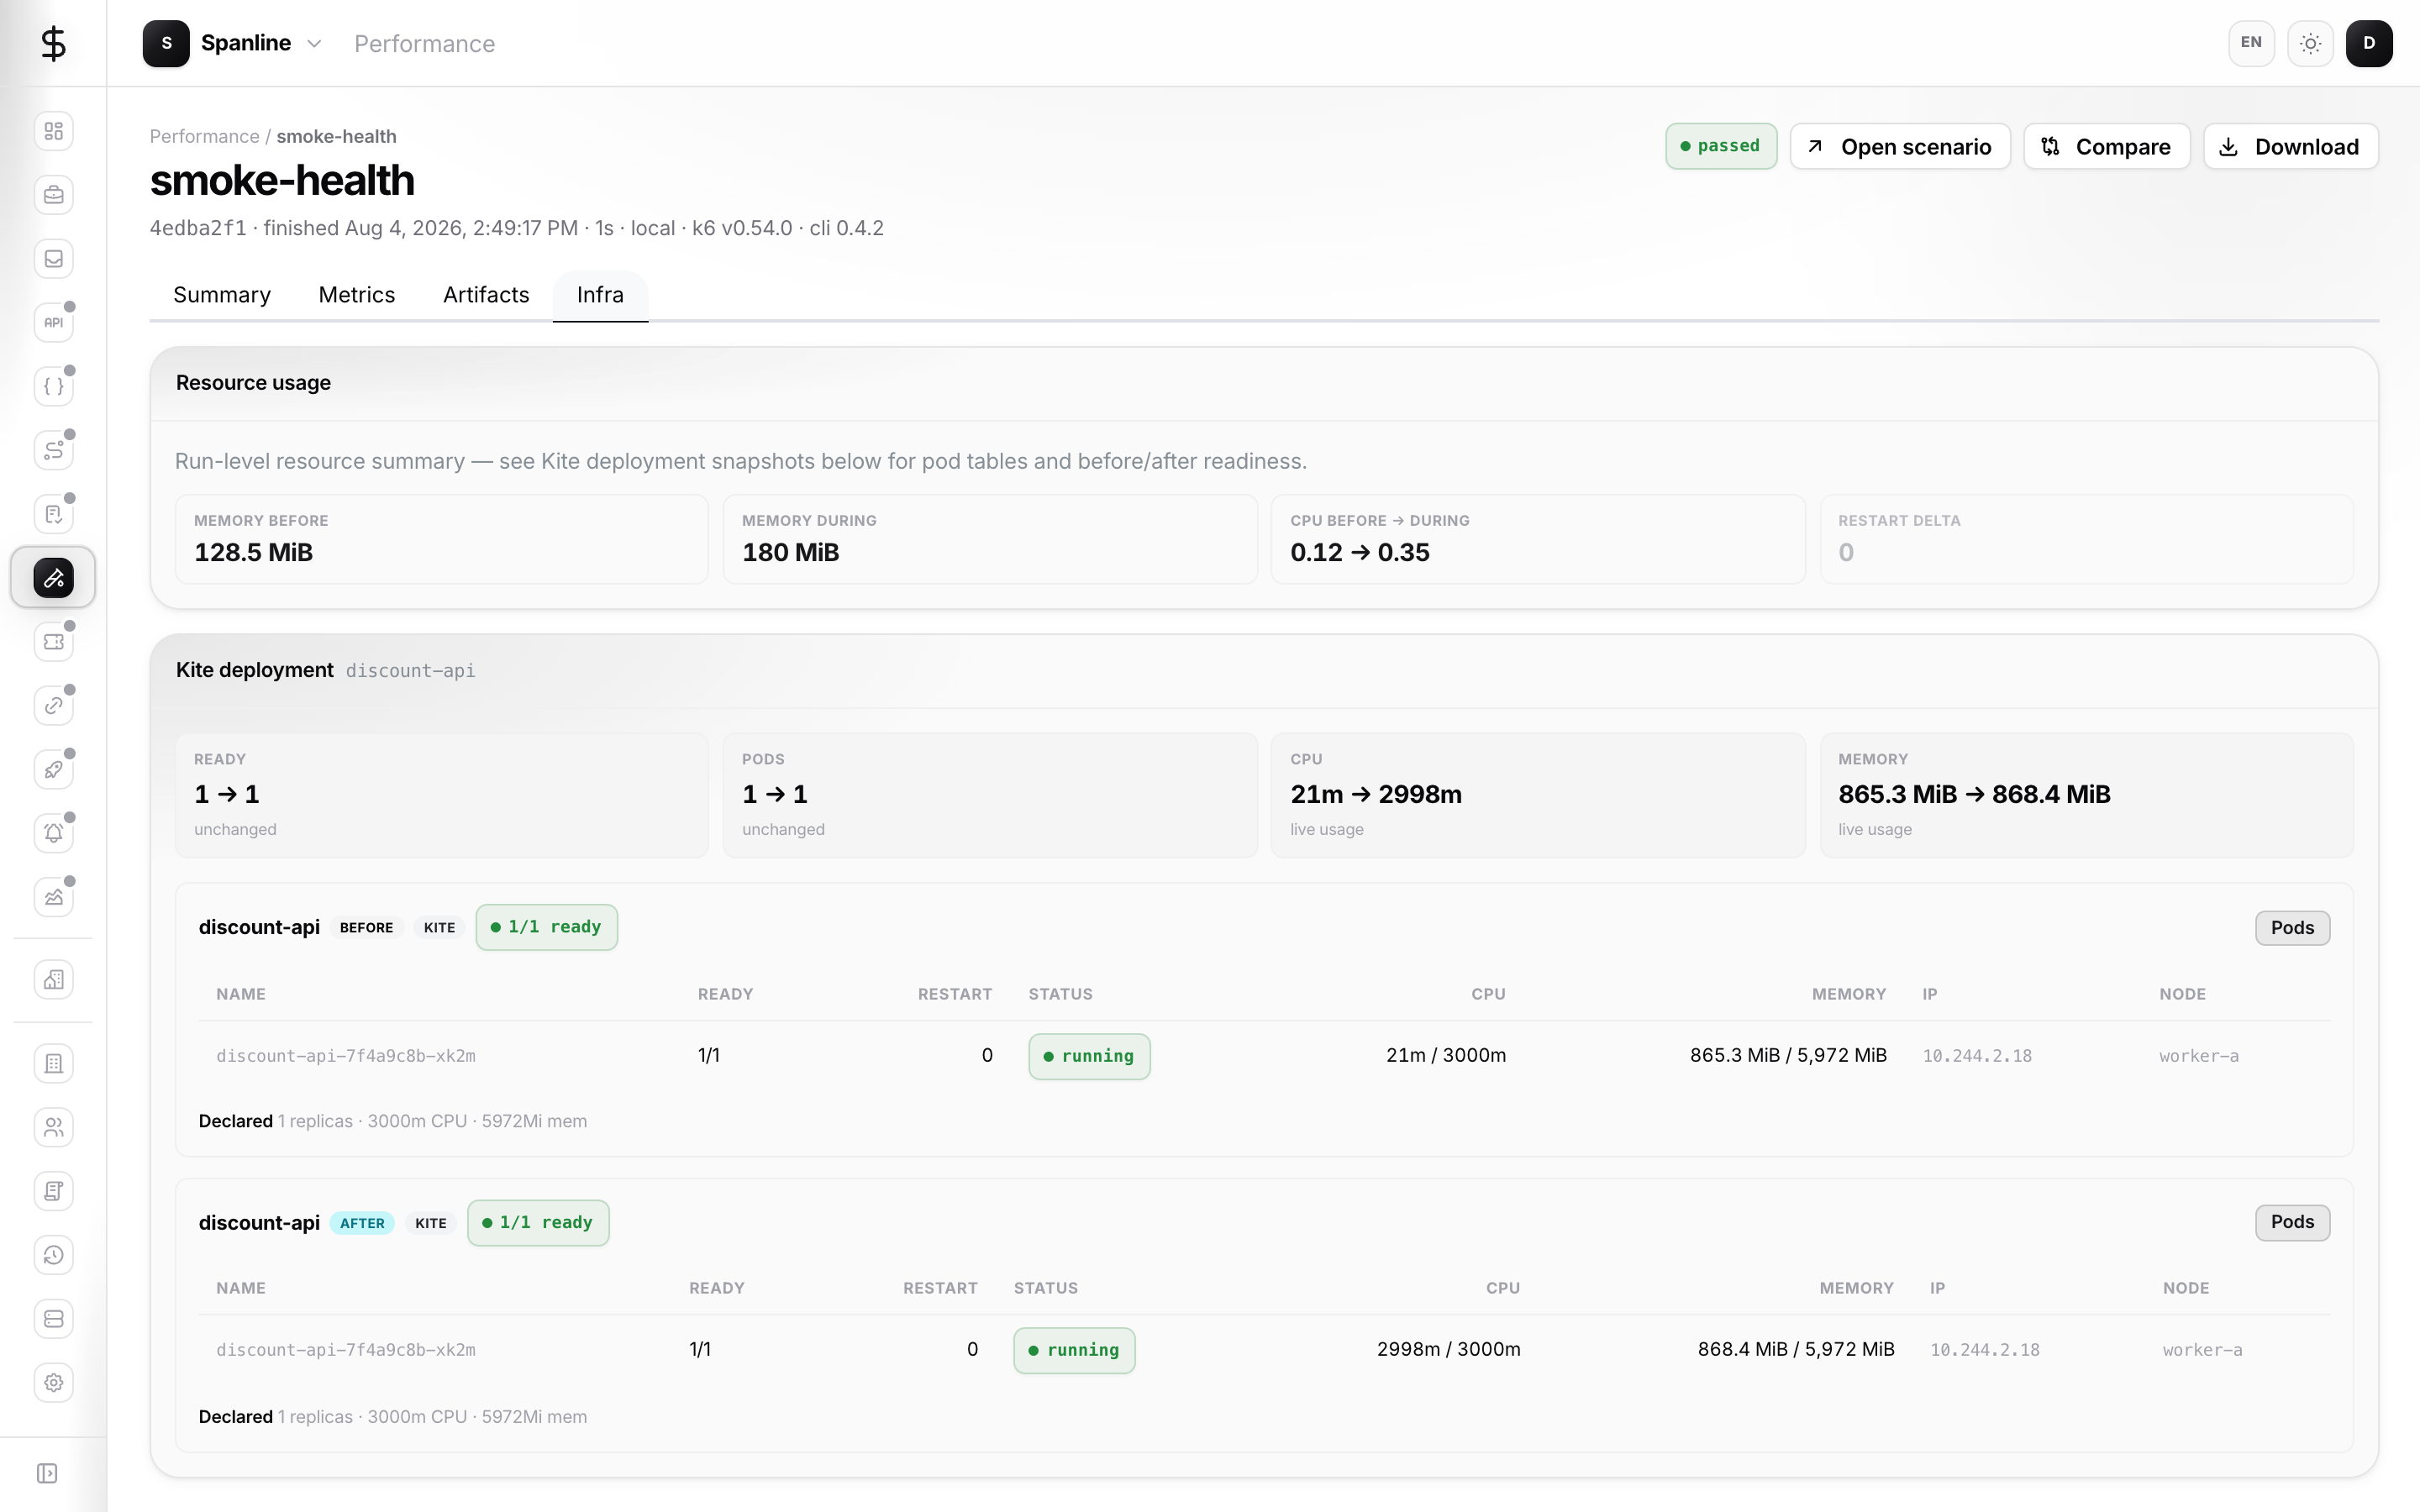Click the Performance header title
This screenshot has width=2420, height=1512.
424,44
